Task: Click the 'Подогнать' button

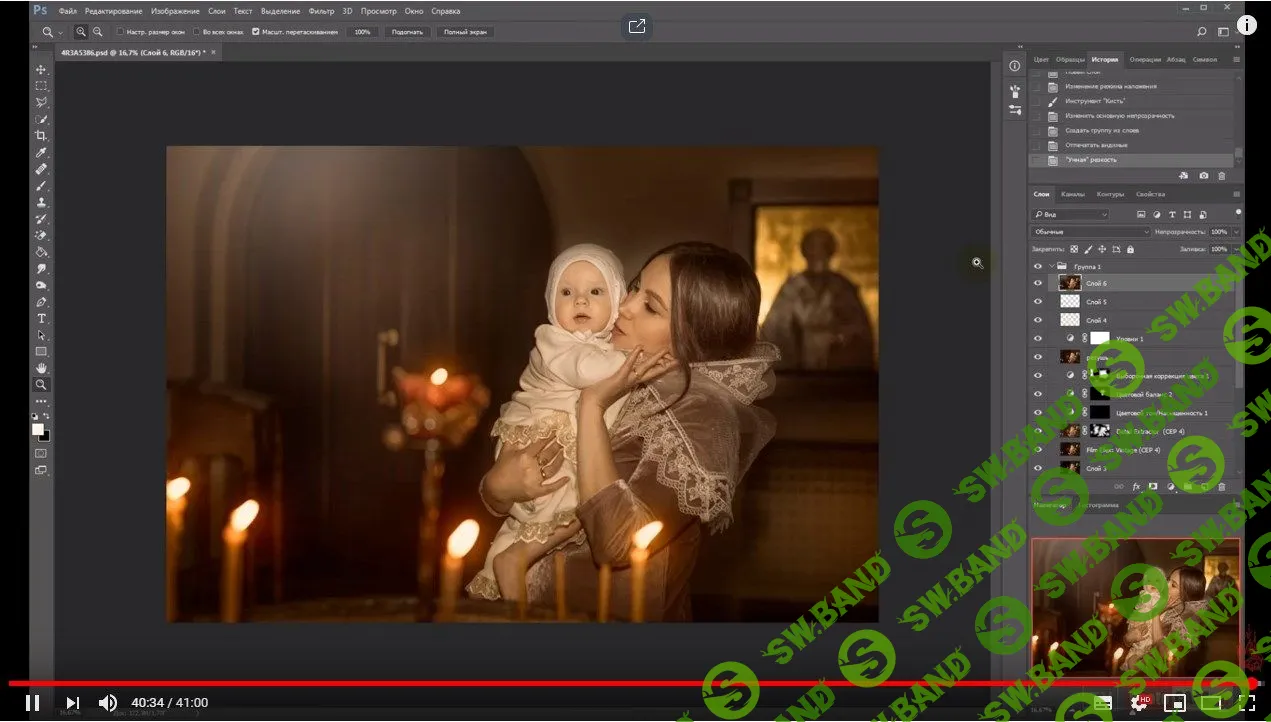Action: (x=407, y=32)
